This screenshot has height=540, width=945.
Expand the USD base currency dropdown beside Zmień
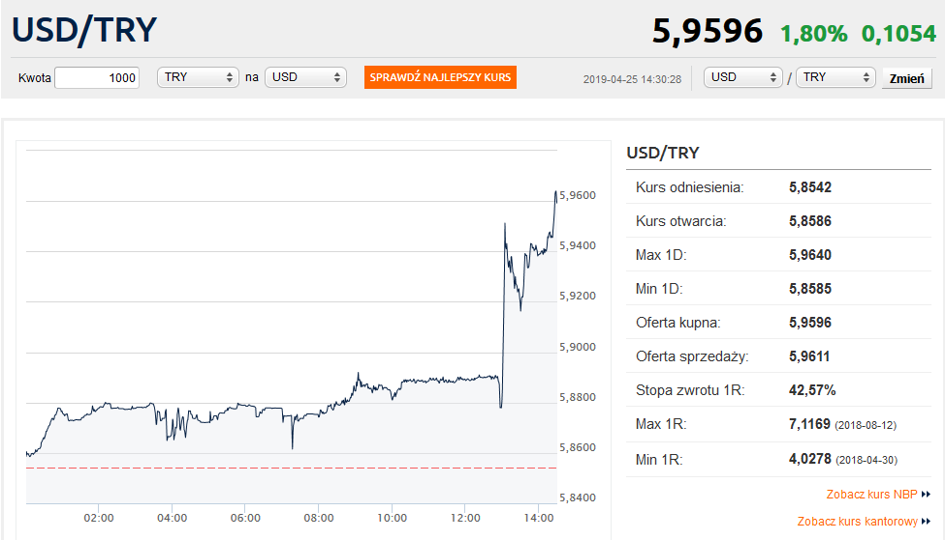point(743,77)
